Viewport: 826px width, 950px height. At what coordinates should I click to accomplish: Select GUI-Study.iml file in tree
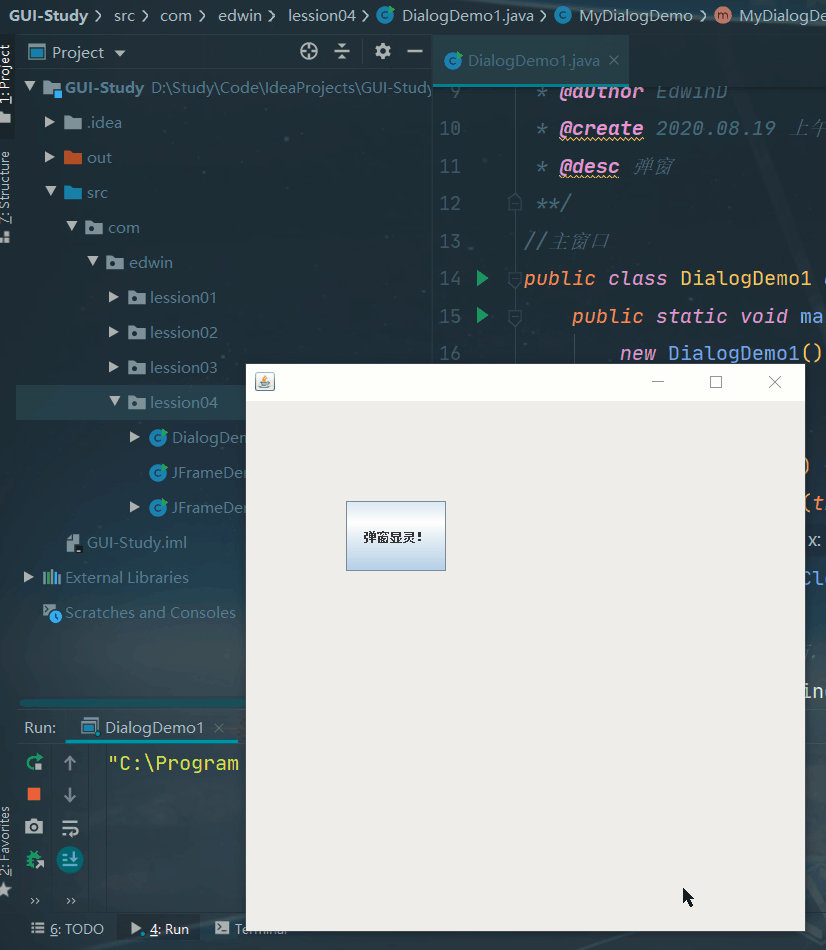(136, 542)
